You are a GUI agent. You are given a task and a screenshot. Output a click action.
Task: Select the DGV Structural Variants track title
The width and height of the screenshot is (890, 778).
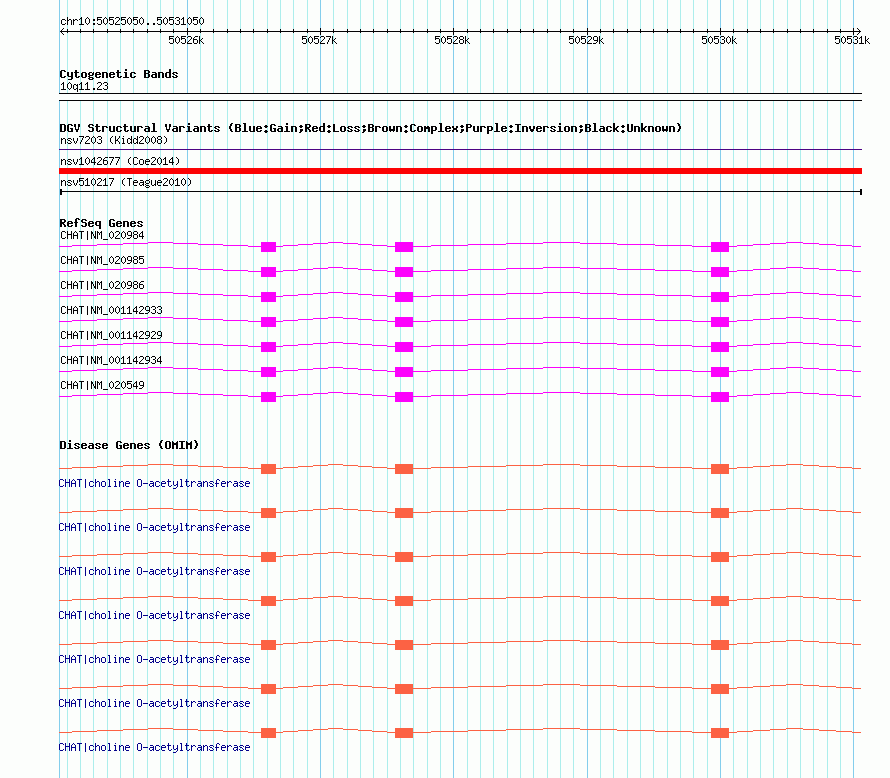370,128
